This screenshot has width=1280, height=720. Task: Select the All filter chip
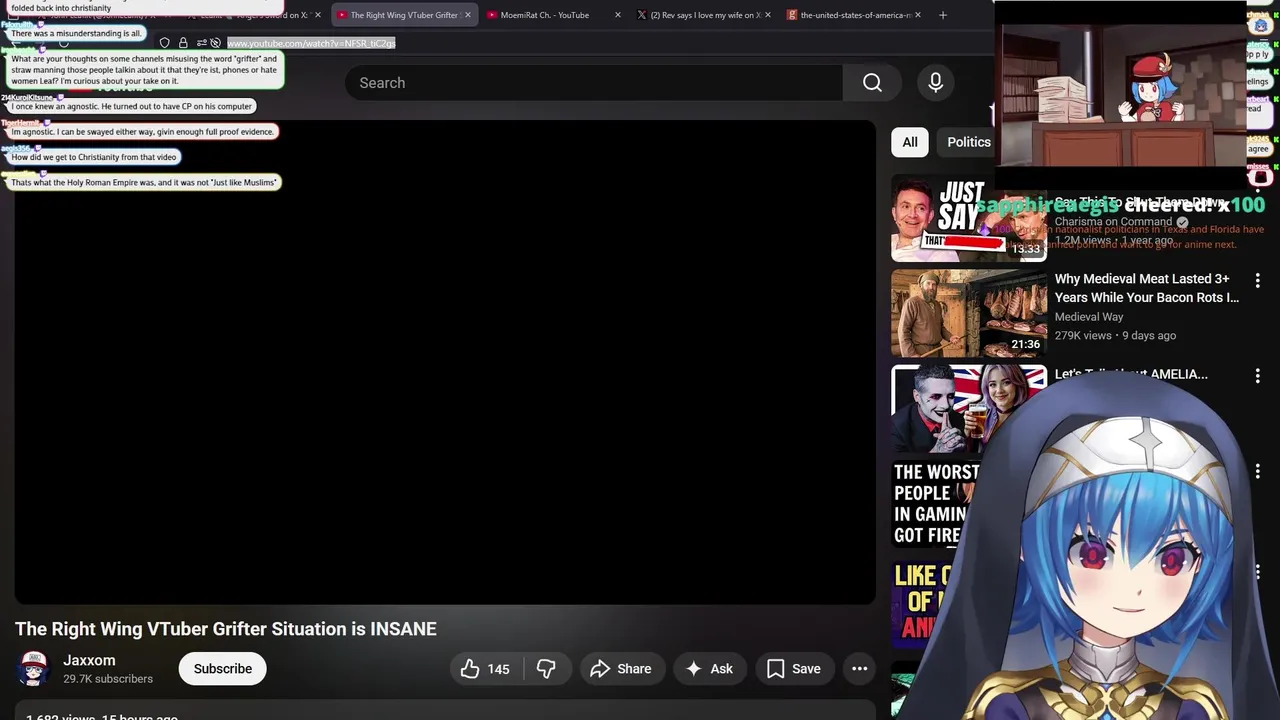click(910, 142)
